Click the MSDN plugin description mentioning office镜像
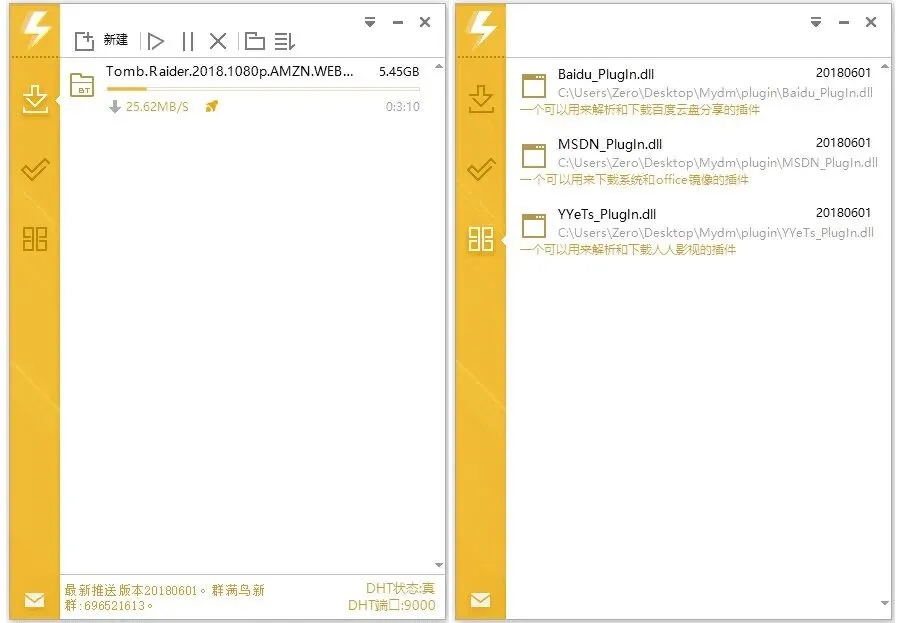 [634, 180]
